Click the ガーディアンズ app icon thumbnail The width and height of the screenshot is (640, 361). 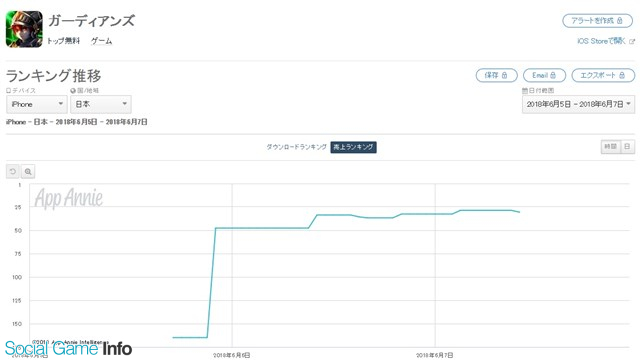pyautogui.click(x=24, y=29)
